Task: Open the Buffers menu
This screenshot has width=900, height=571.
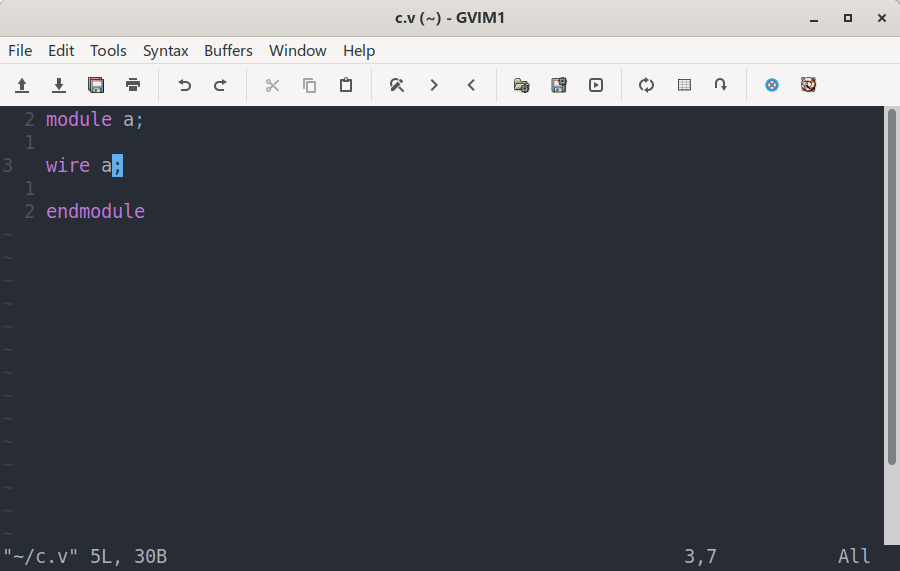Action: [228, 51]
